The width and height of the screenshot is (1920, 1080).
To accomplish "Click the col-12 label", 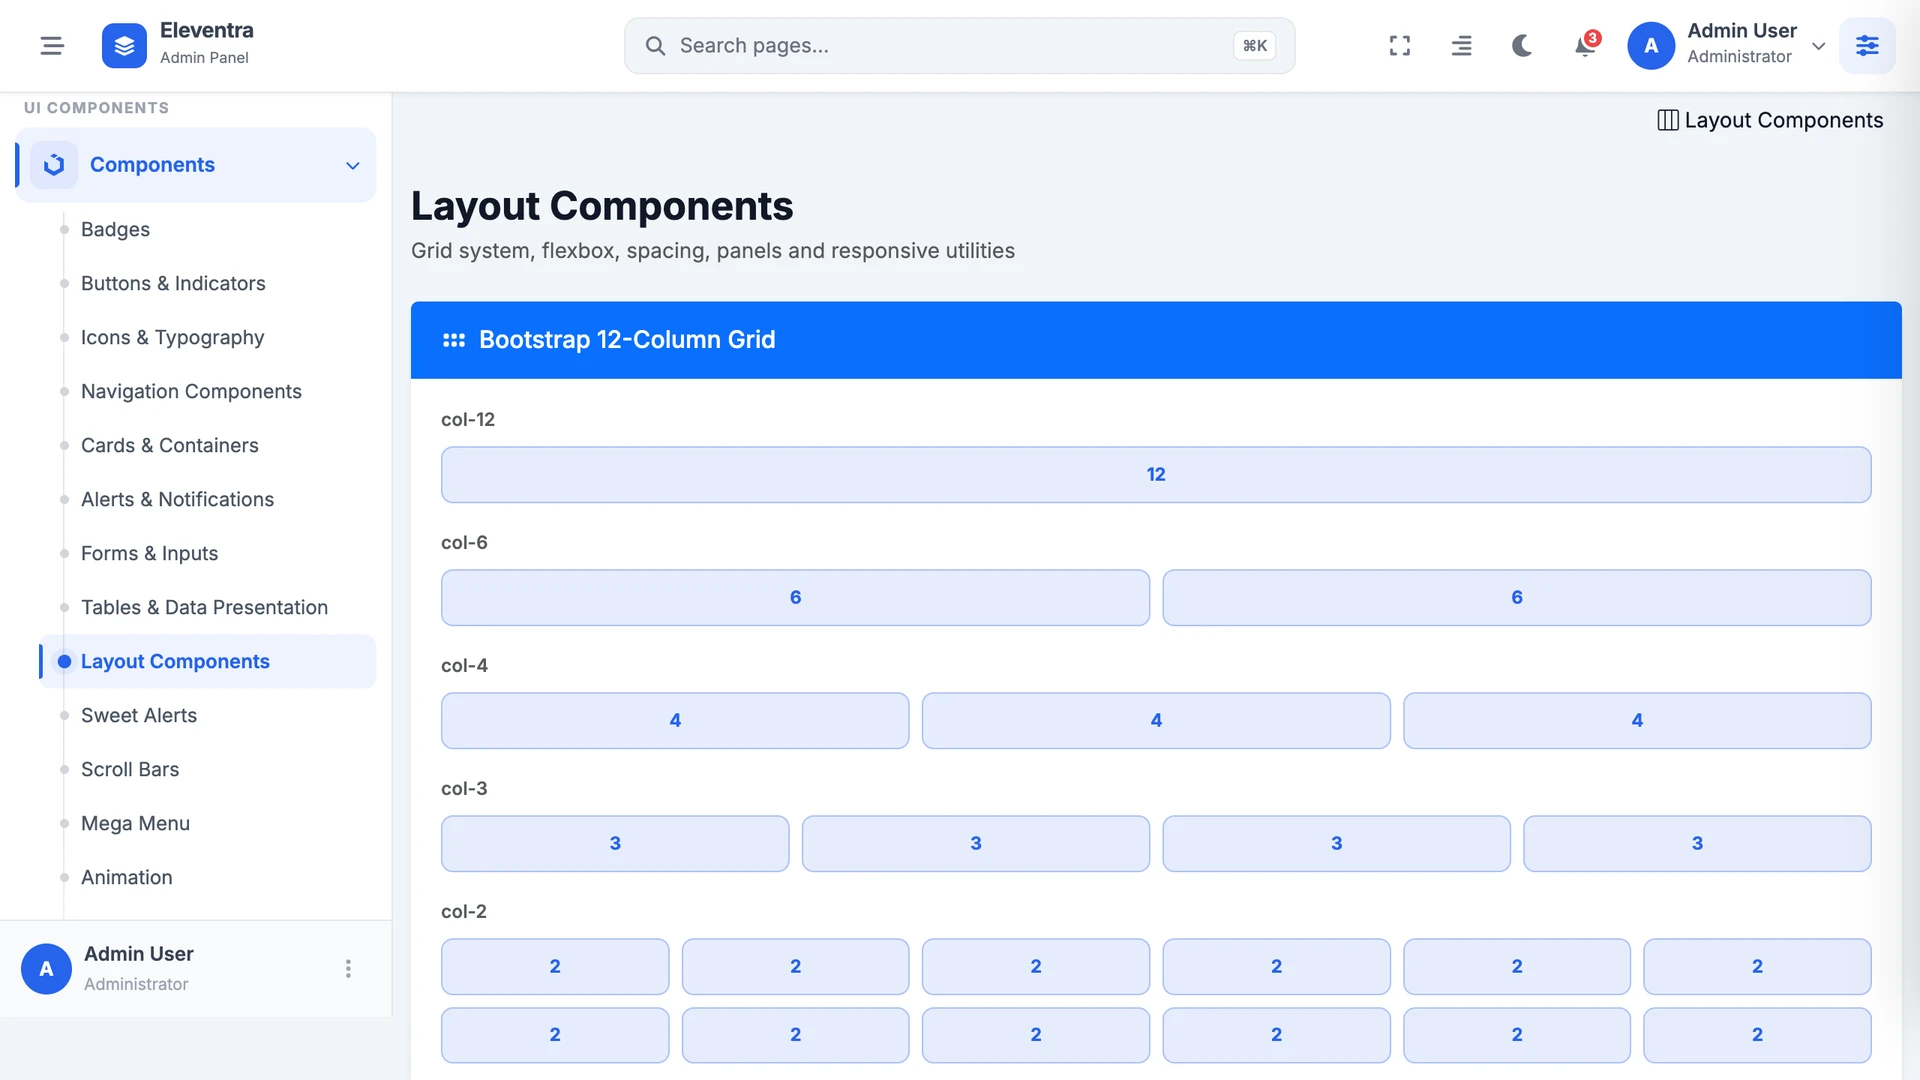I will [x=468, y=419].
